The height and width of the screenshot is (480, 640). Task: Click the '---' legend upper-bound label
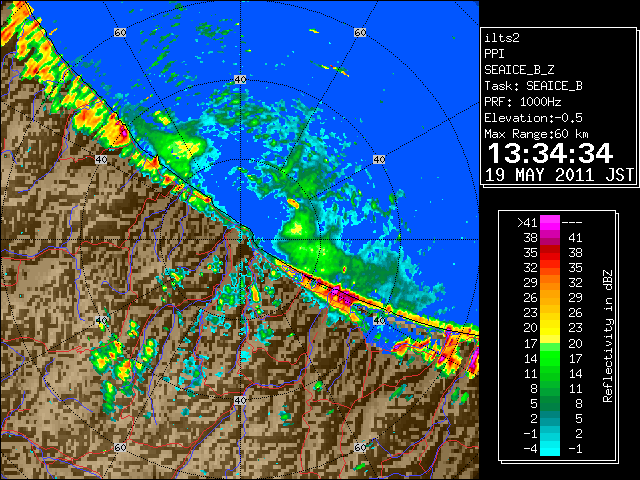[572, 223]
